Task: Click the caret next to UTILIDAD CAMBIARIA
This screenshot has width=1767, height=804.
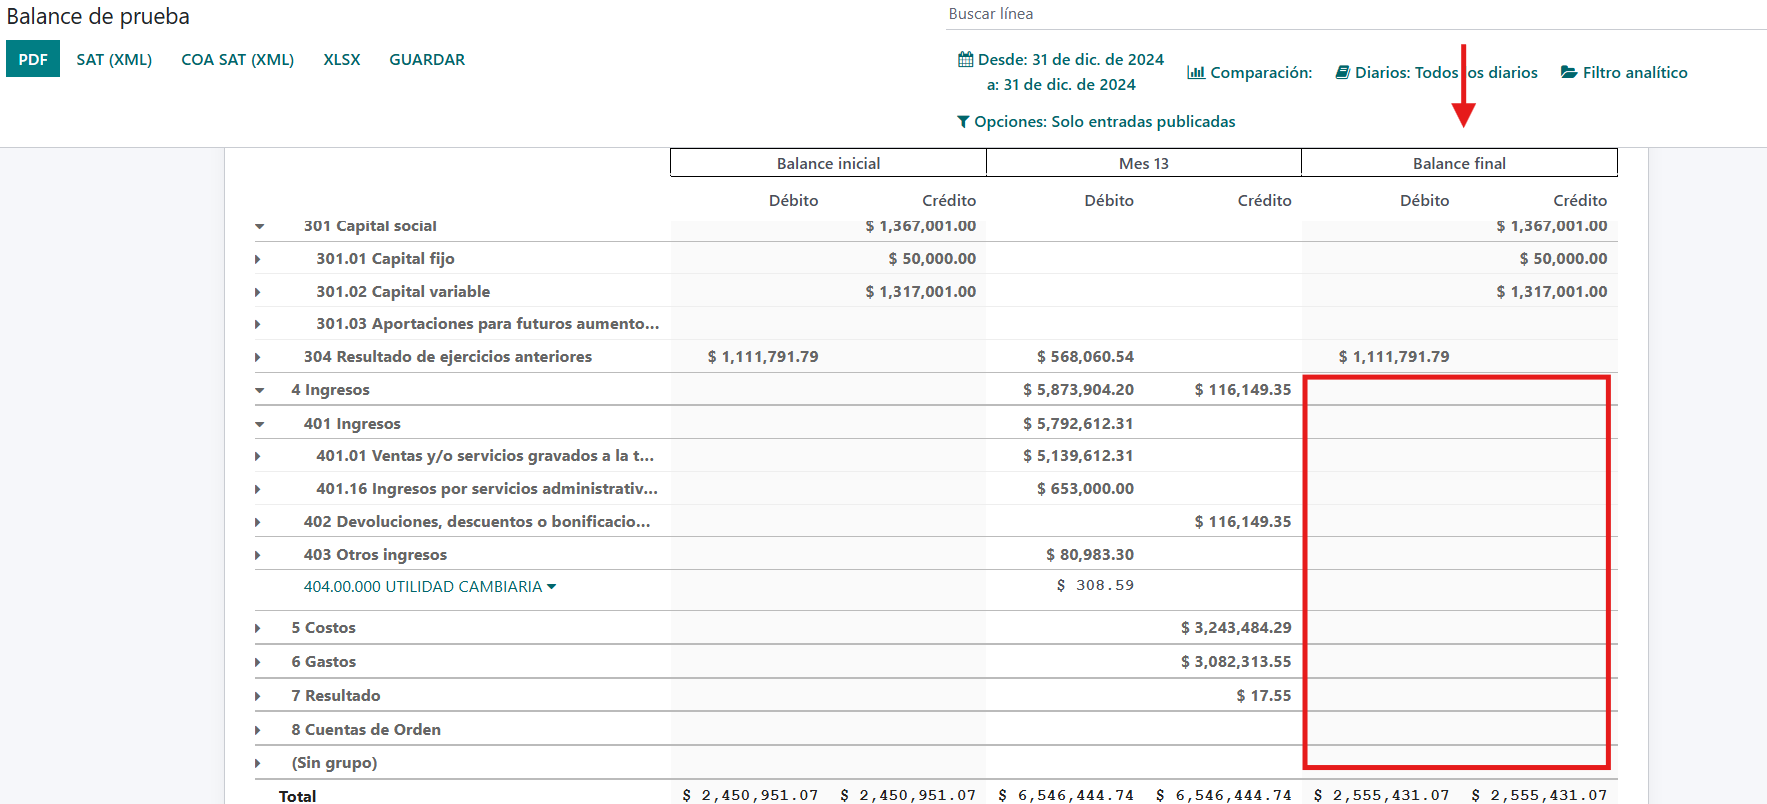Action: [551, 587]
